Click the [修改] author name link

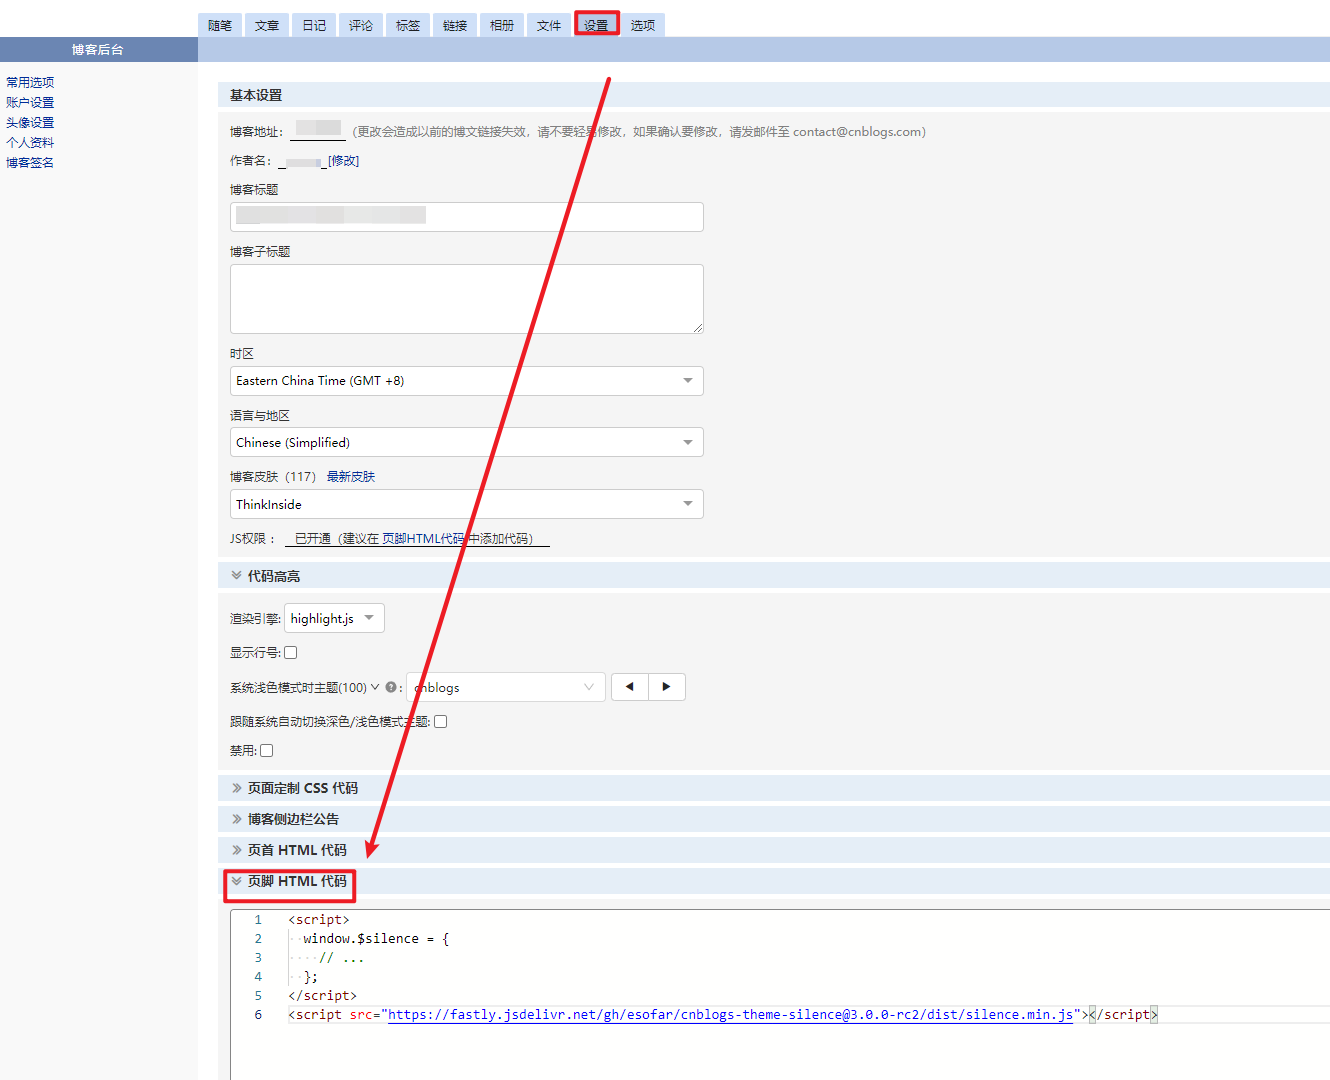click(x=343, y=160)
